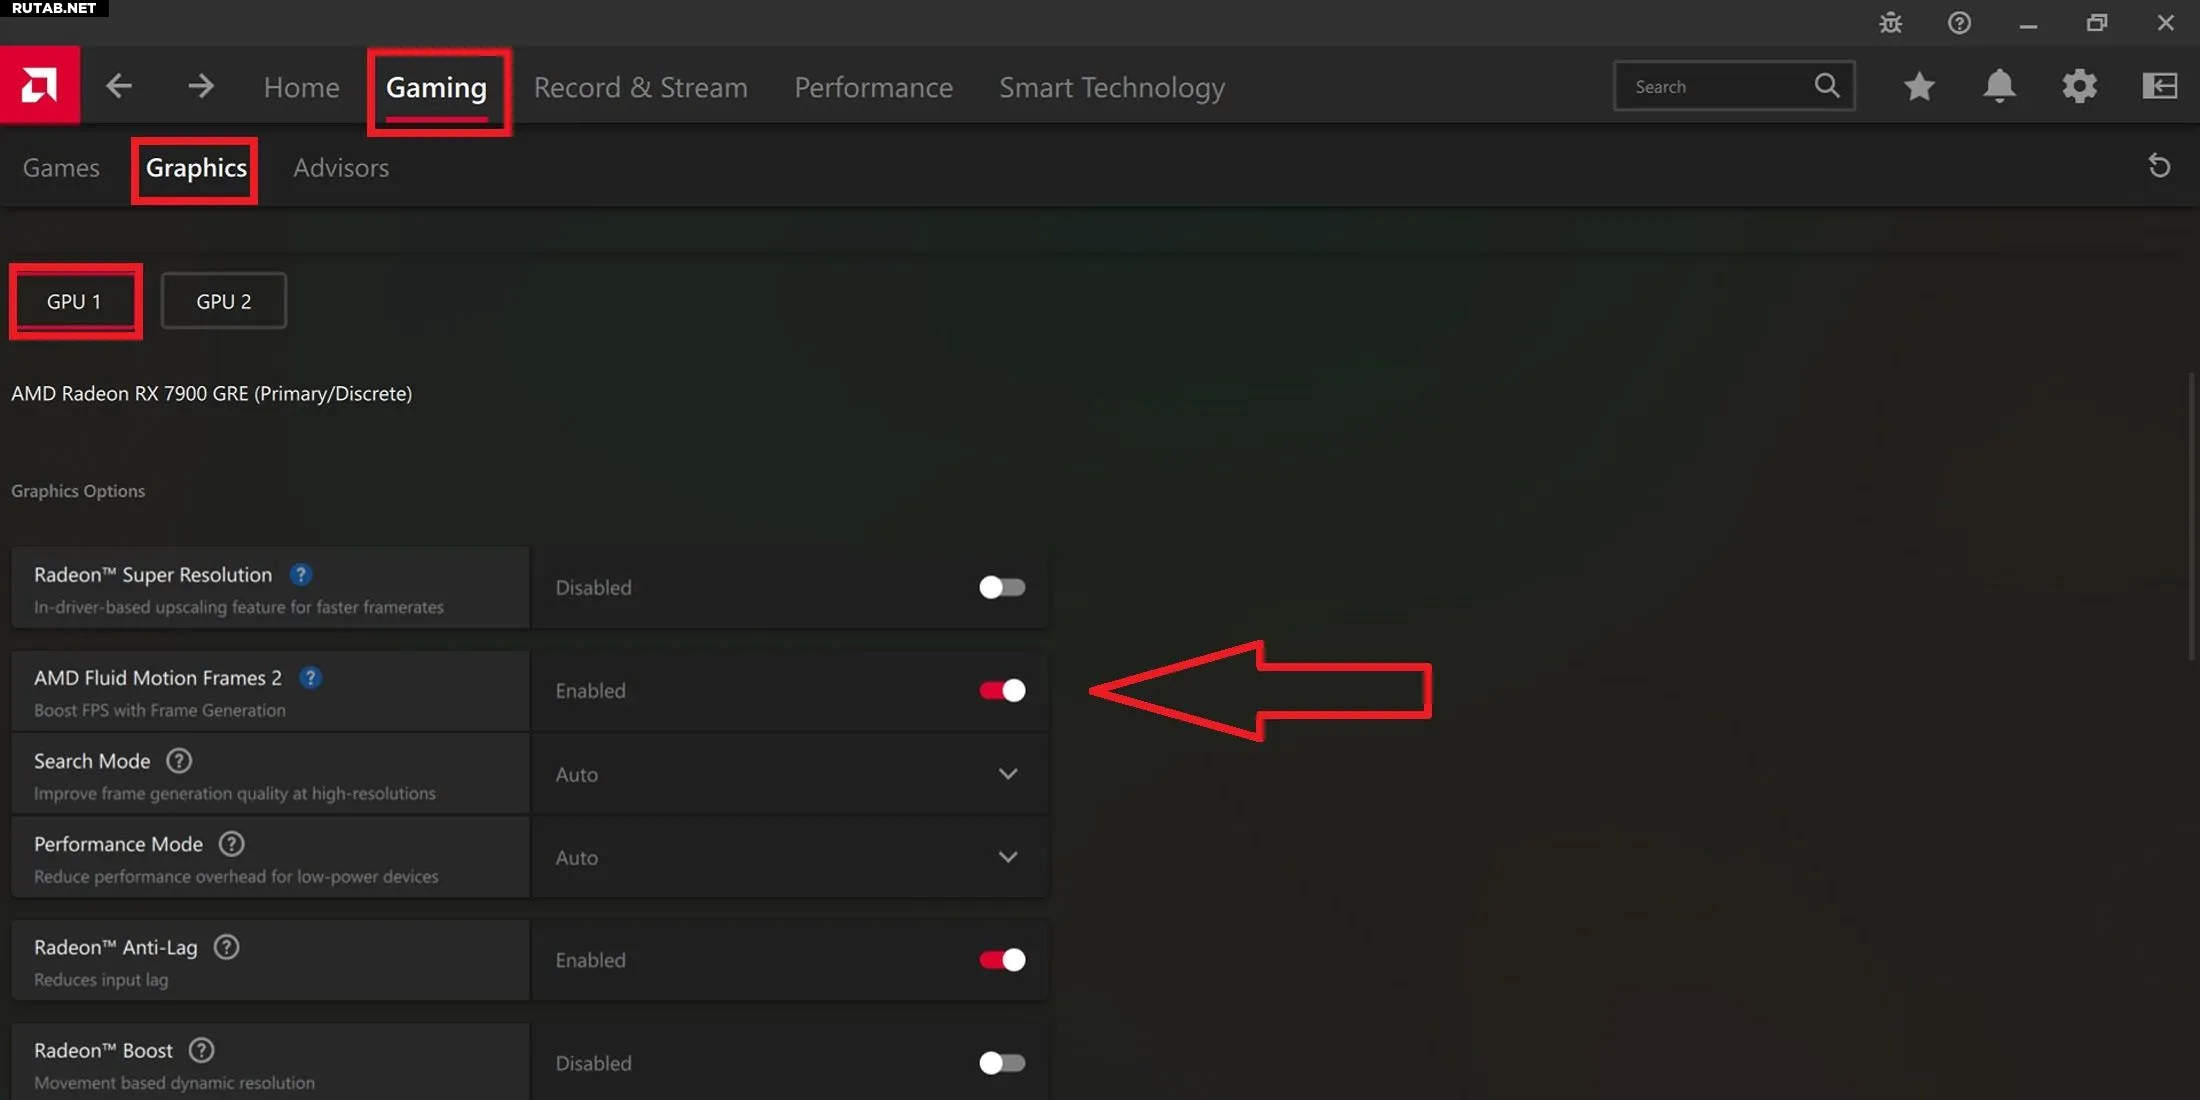Open favorites star icon

(1919, 86)
